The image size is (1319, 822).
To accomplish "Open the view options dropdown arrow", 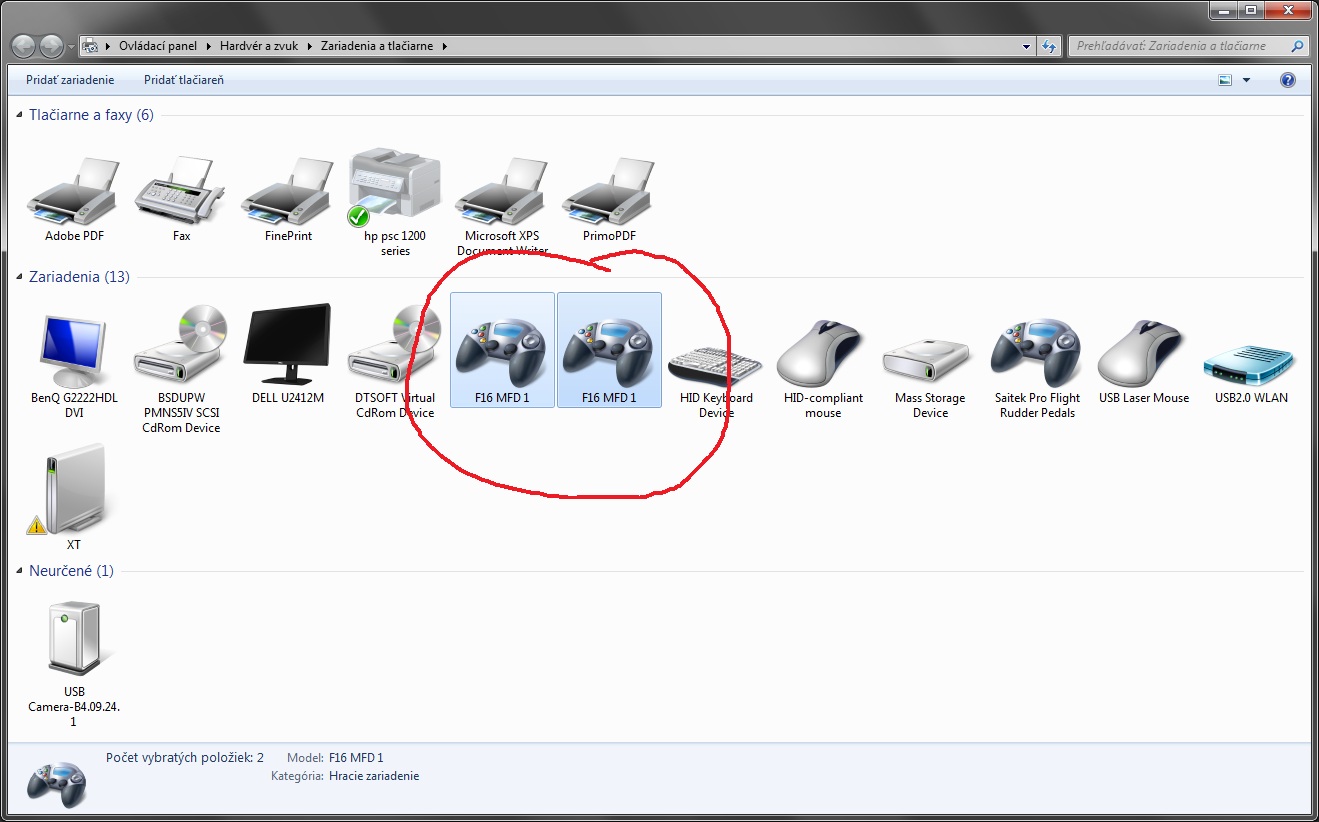I will click(1246, 80).
